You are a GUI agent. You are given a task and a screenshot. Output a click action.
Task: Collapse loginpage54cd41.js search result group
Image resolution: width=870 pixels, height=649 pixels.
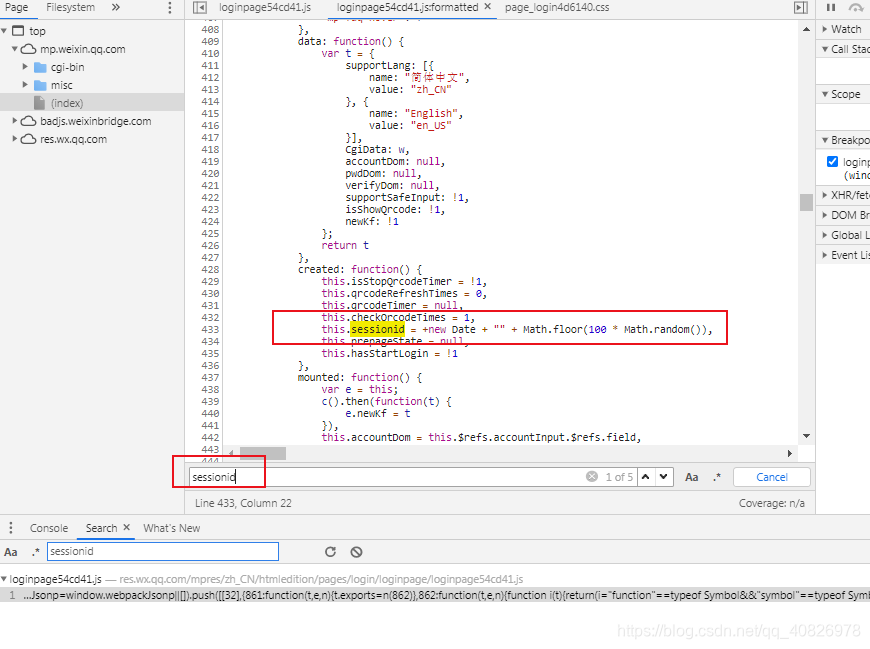pos(4,579)
